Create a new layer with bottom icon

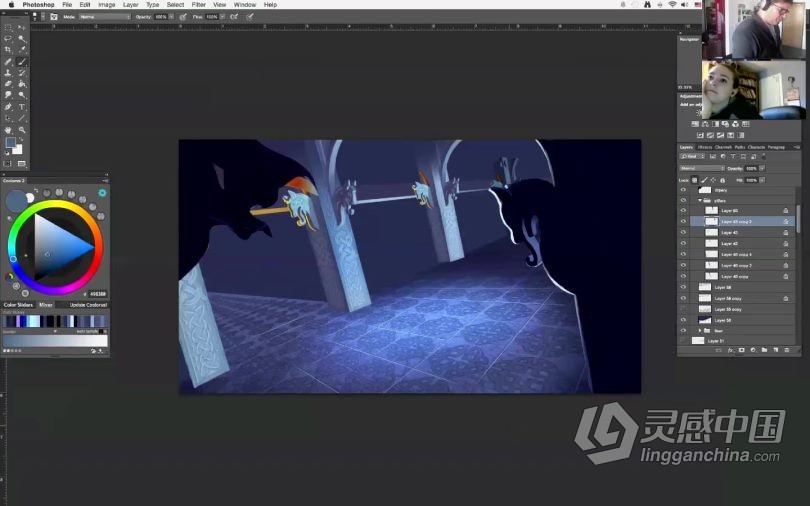pos(775,350)
